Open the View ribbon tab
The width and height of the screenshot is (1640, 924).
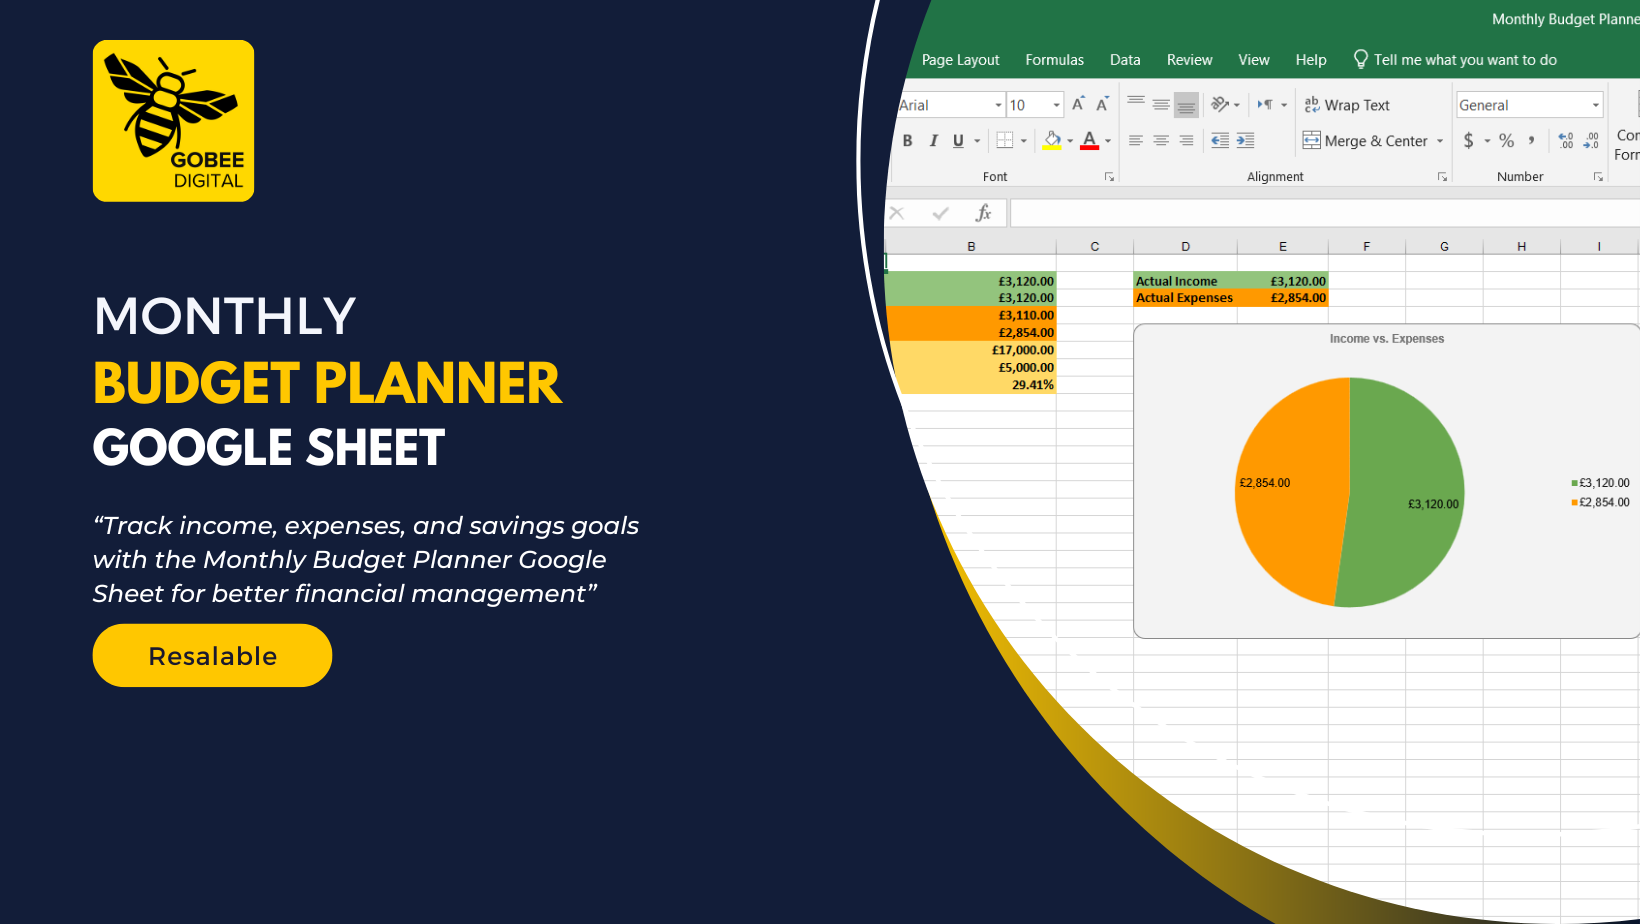click(1253, 60)
